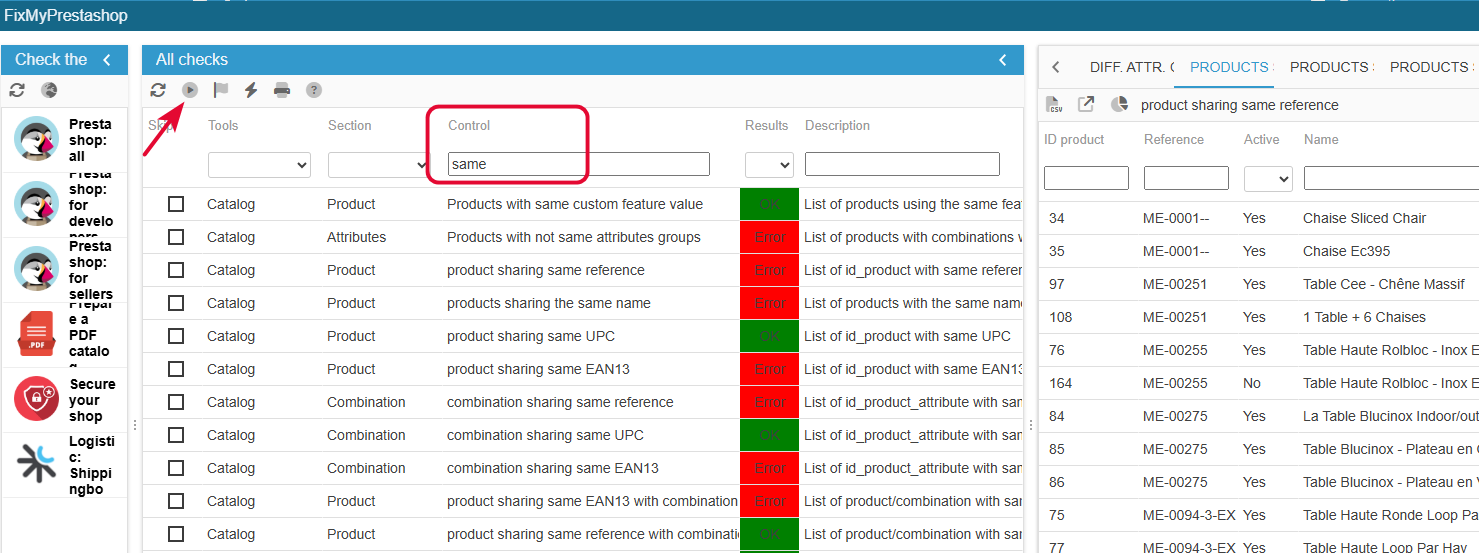Open Logistic: Shippingbo item
This screenshot has width=1479, height=553.
(65, 465)
